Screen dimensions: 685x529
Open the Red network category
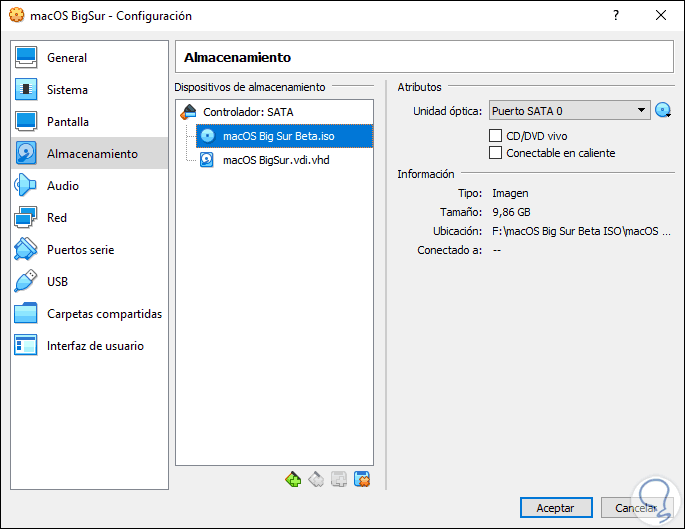coord(56,218)
